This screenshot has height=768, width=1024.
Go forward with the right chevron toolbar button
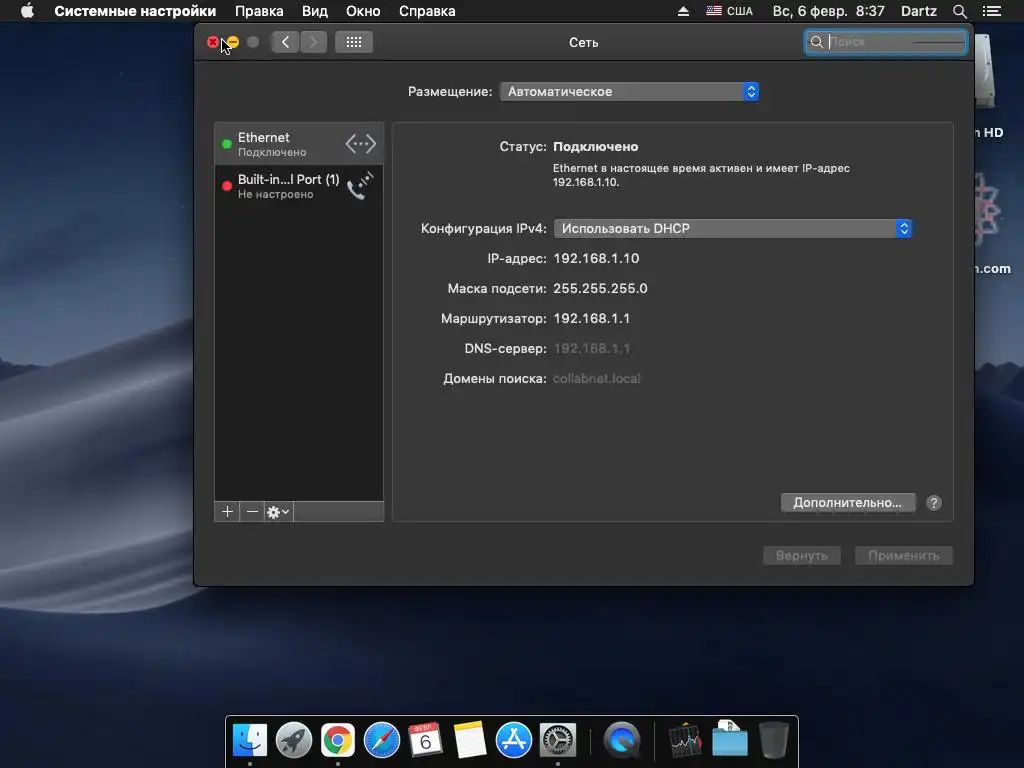point(313,42)
